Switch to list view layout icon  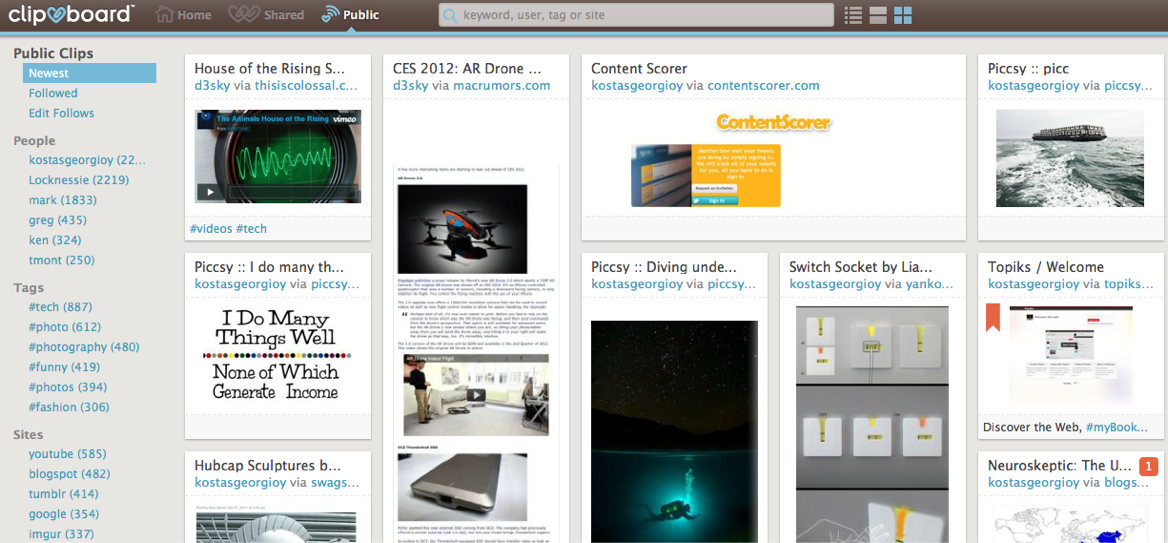(853, 15)
